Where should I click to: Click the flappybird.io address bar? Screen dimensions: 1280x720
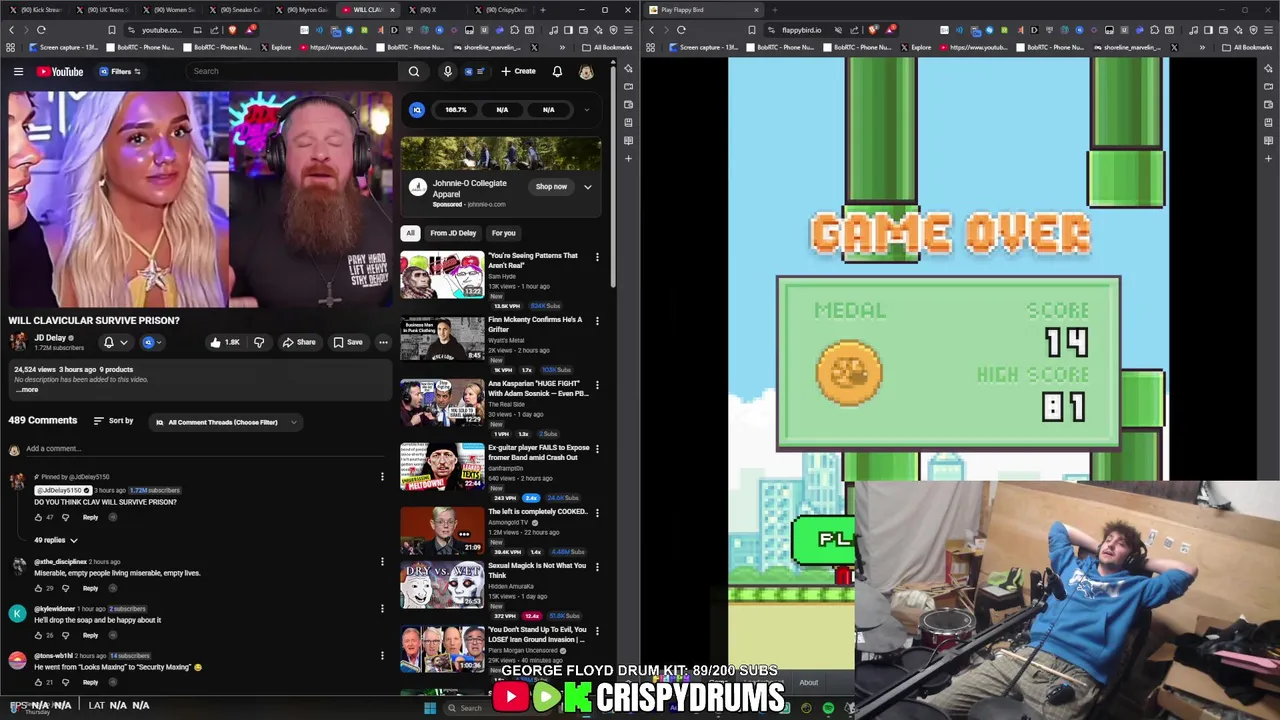(x=800, y=30)
